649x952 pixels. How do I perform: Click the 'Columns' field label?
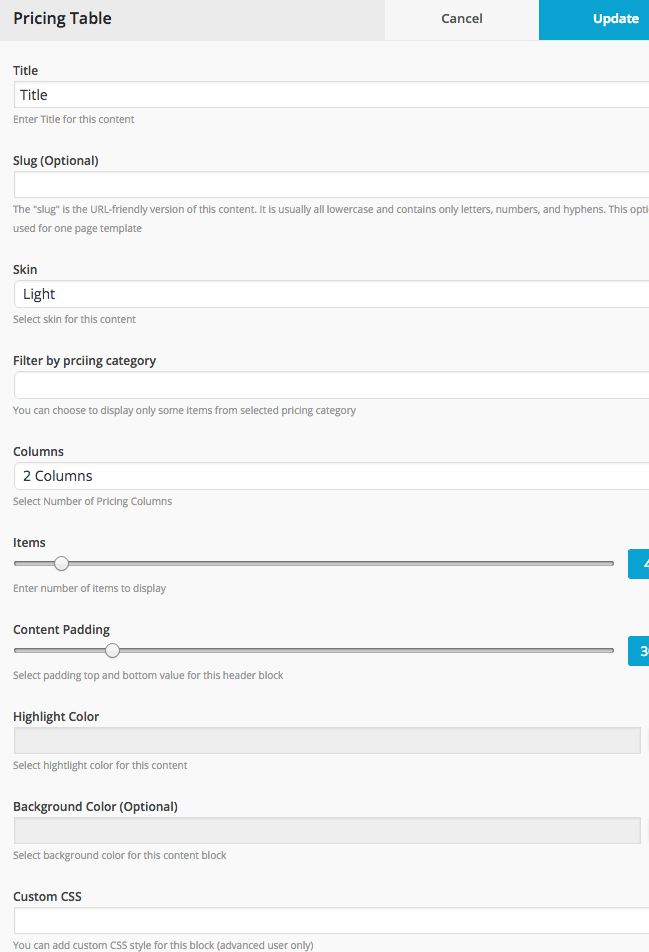coord(38,451)
